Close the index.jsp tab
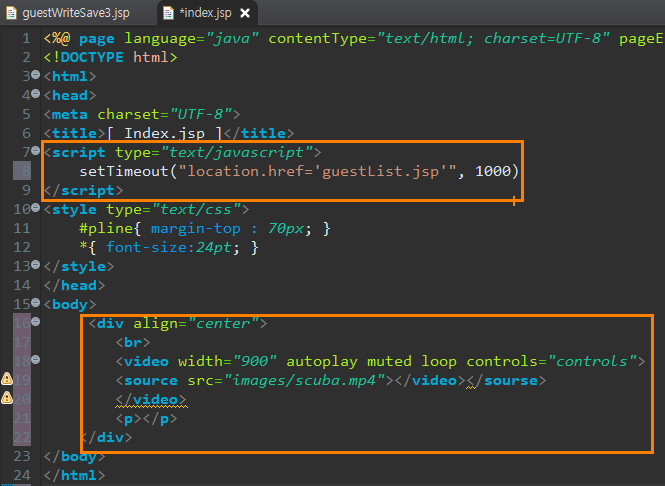This screenshot has width=665, height=486. 245,13
